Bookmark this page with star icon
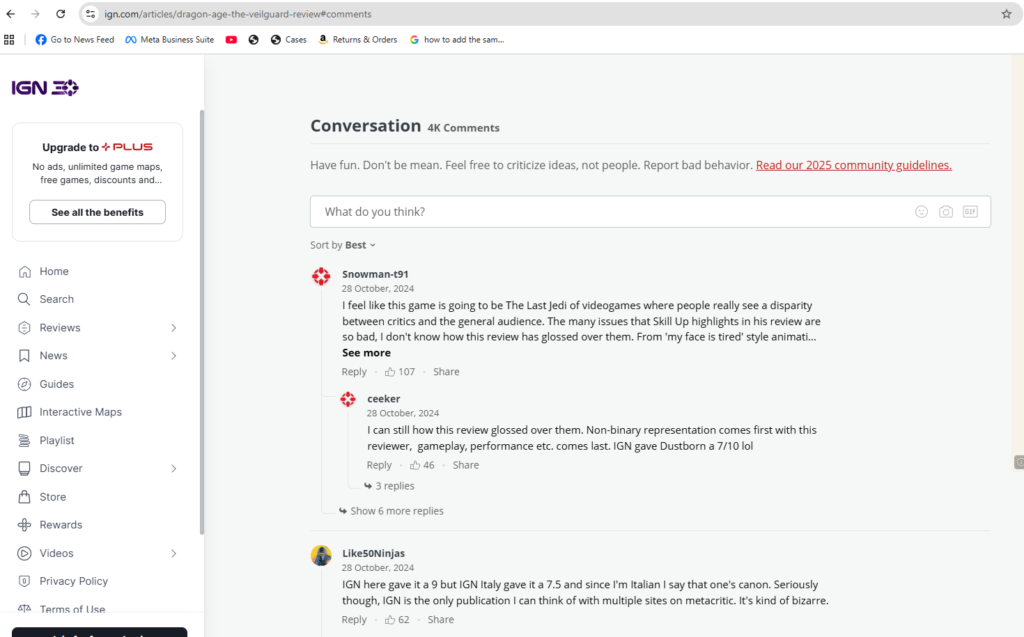The width and height of the screenshot is (1024, 637). (x=1006, y=14)
